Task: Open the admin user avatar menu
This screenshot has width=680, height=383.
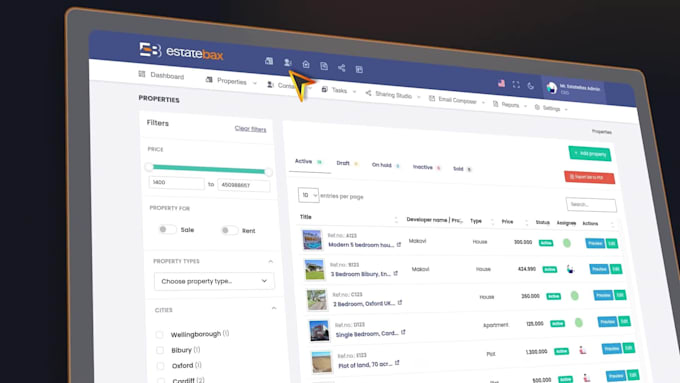Action: click(x=551, y=88)
